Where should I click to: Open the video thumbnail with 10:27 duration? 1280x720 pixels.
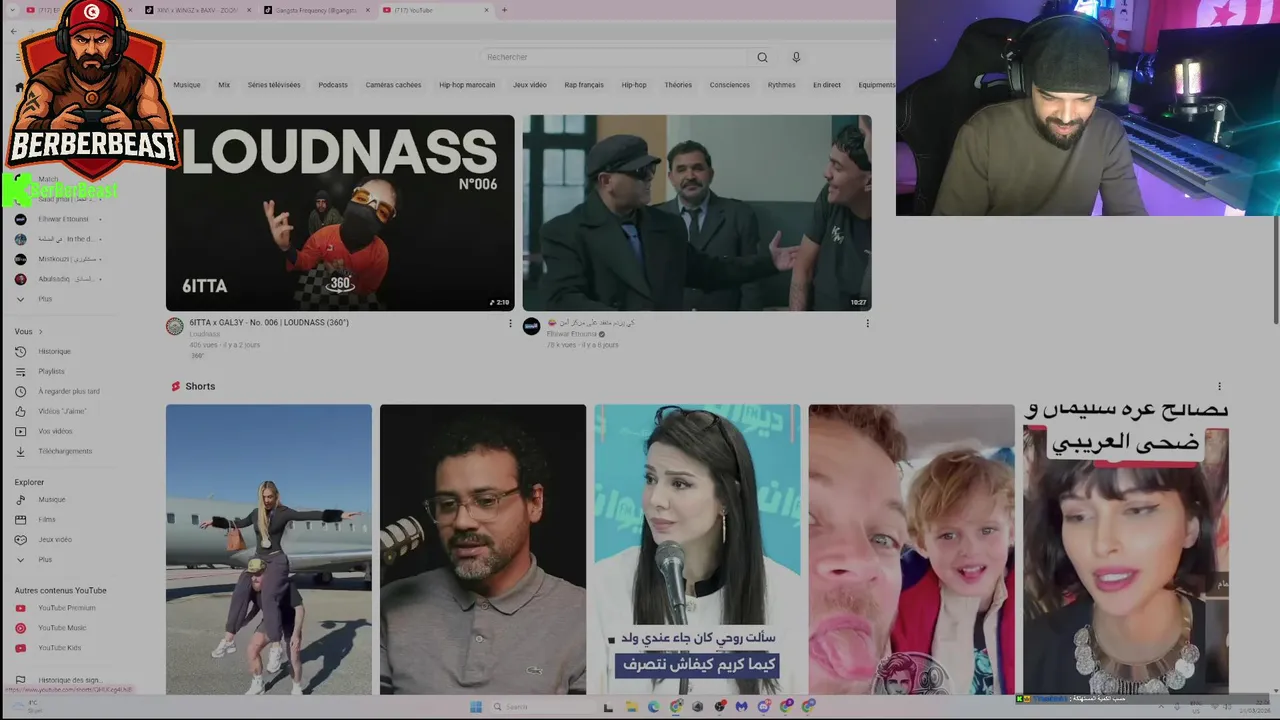tap(697, 213)
